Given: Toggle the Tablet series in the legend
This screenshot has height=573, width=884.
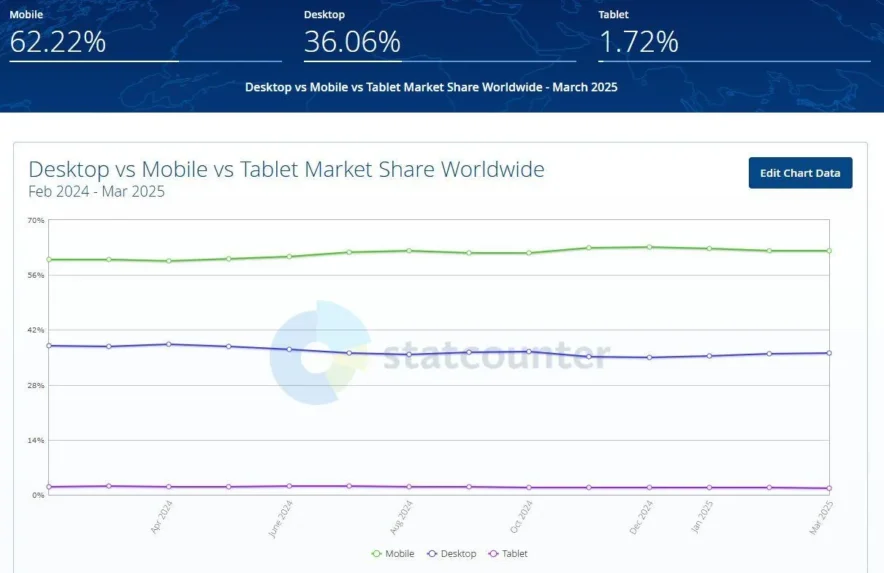Looking at the screenshot, I should pyautogui.click(x=508, y=553).
